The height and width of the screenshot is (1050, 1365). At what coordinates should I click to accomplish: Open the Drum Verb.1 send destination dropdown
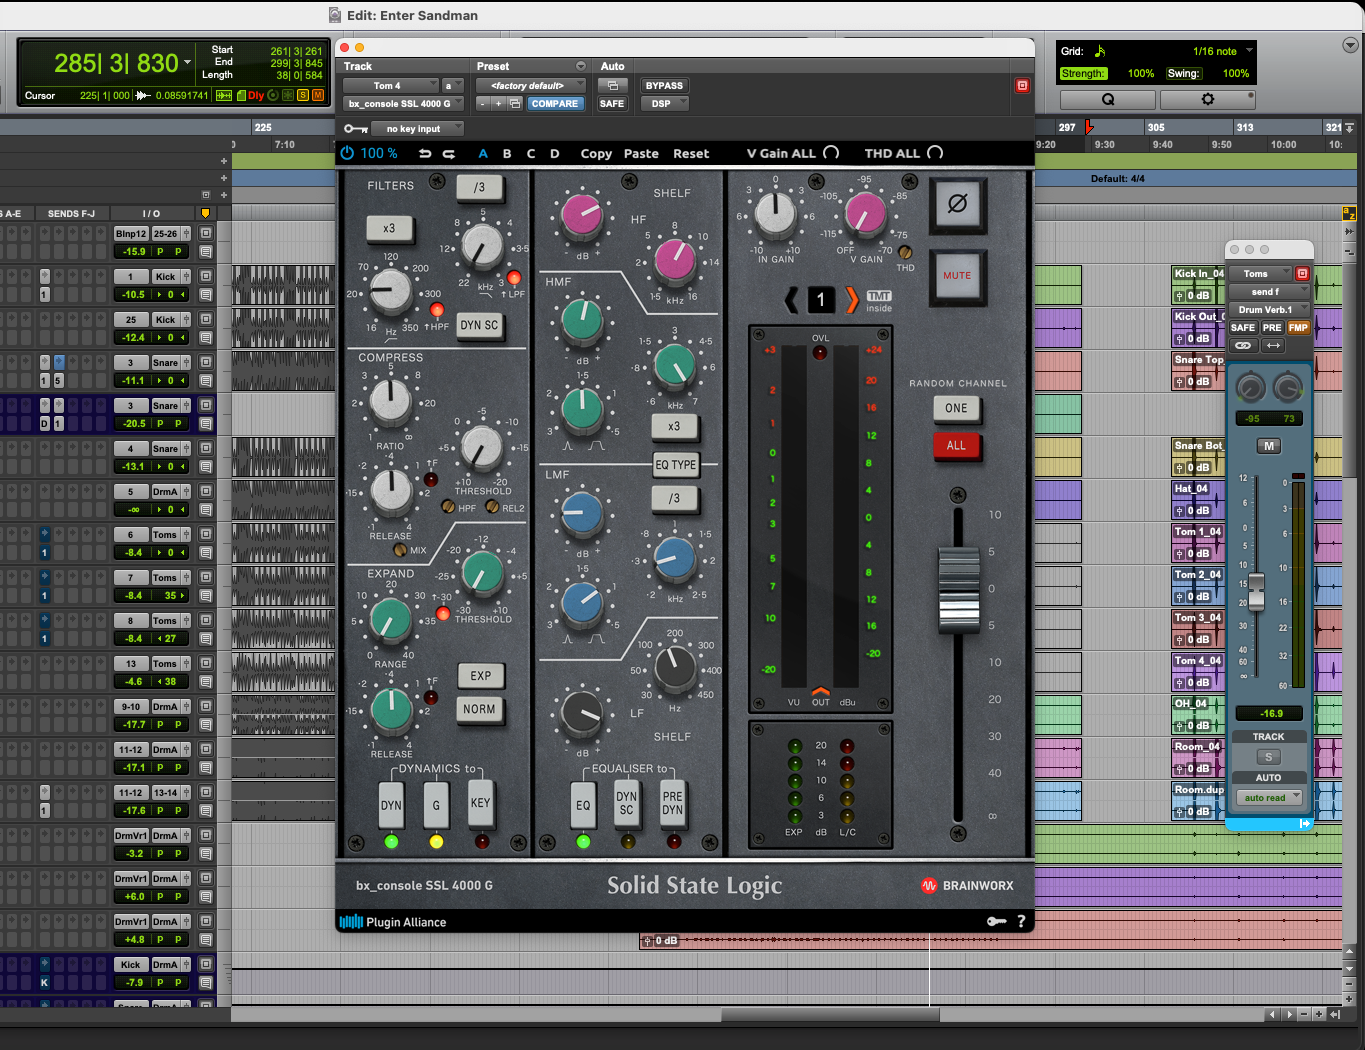[1268, 309]
